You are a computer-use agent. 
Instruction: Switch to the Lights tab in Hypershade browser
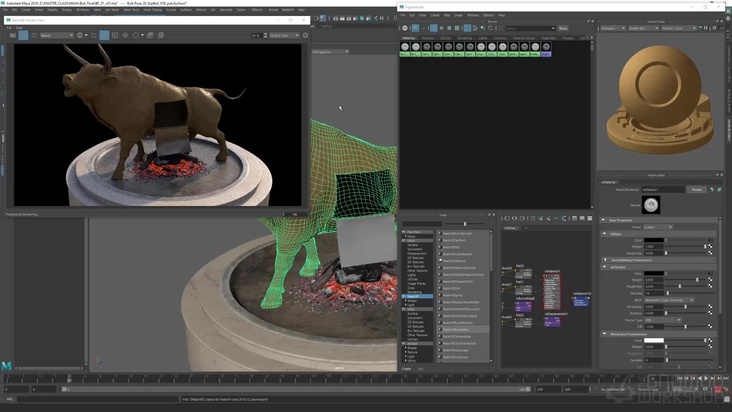(x=483, y=38)
